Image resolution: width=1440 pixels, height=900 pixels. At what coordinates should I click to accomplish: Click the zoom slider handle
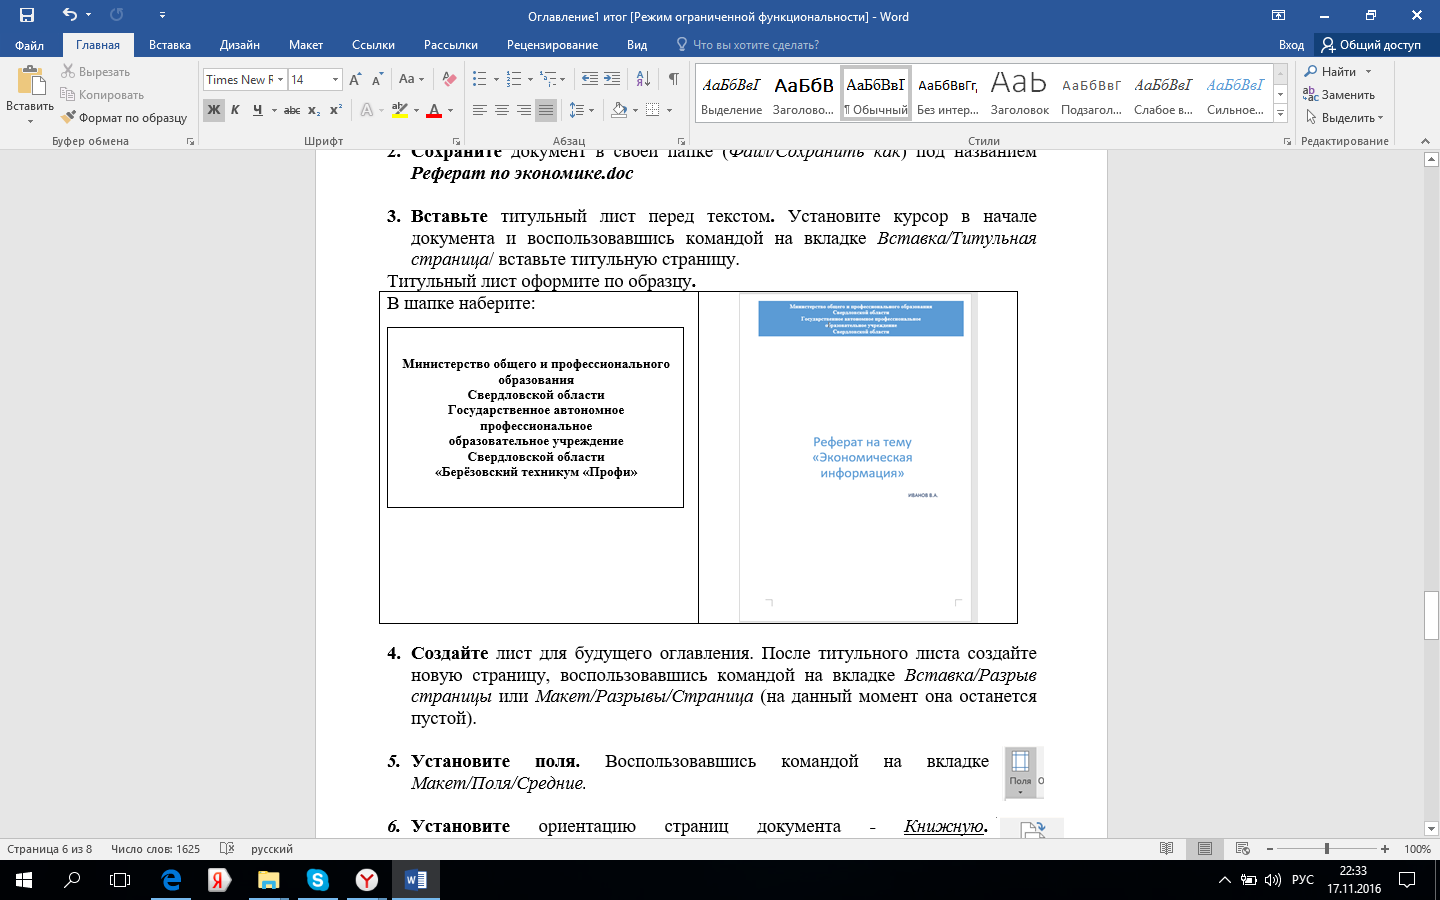(x=1327, y=849)
